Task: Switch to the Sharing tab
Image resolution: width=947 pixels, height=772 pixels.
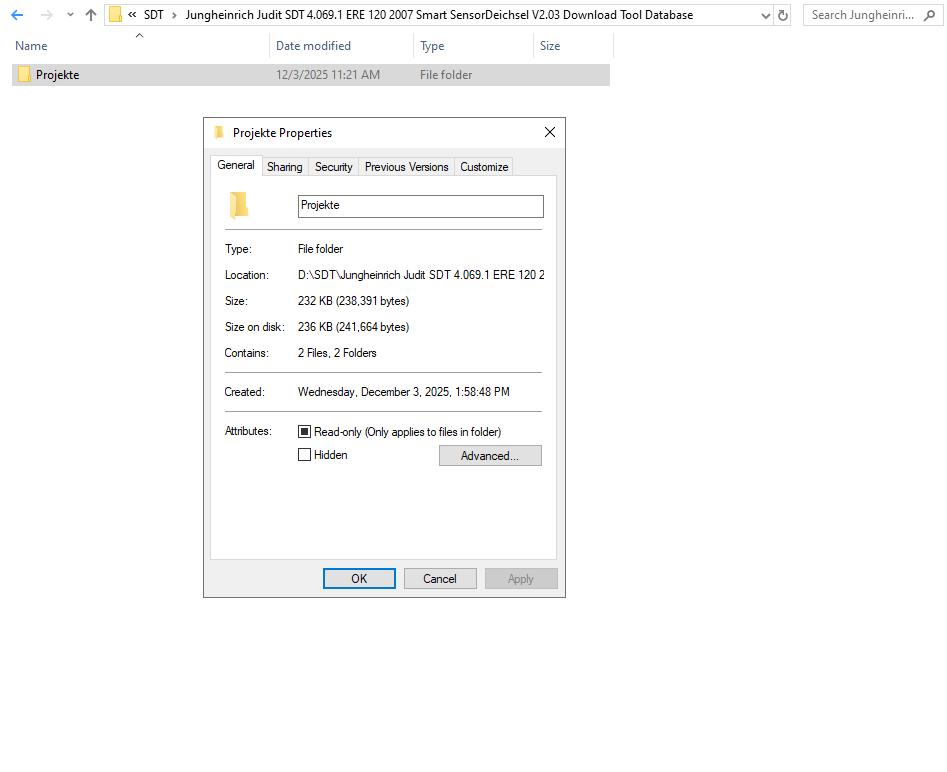Action: point(284,167)
